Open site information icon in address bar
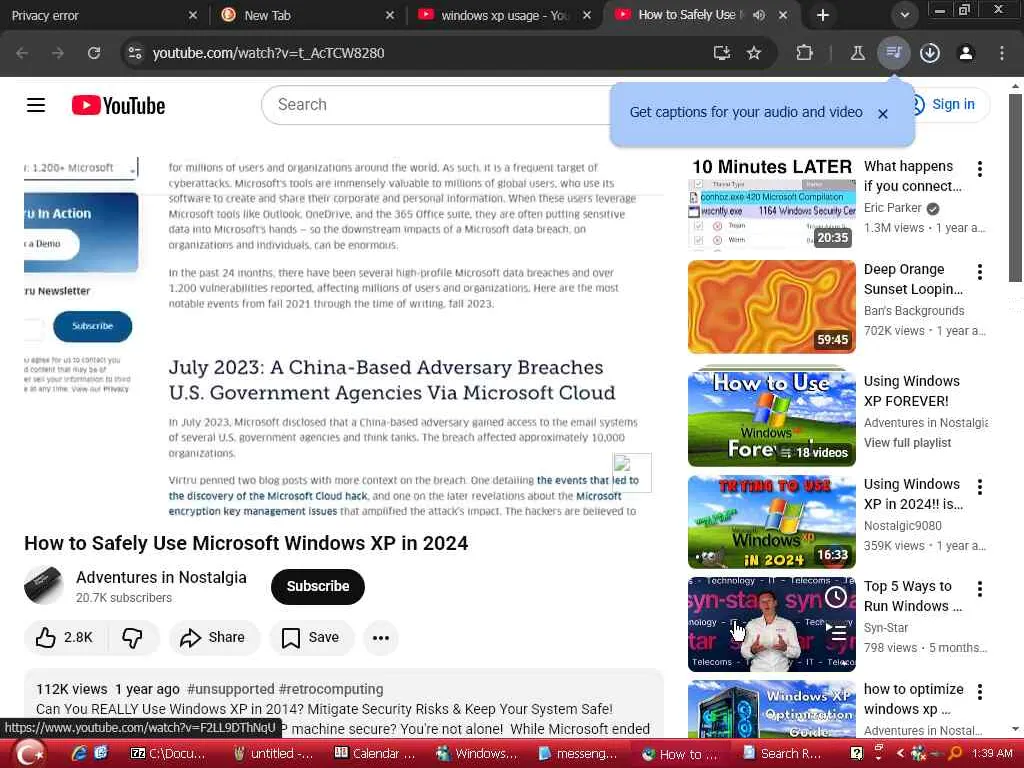The image size is (1024, 768). [x=135, y=53]
